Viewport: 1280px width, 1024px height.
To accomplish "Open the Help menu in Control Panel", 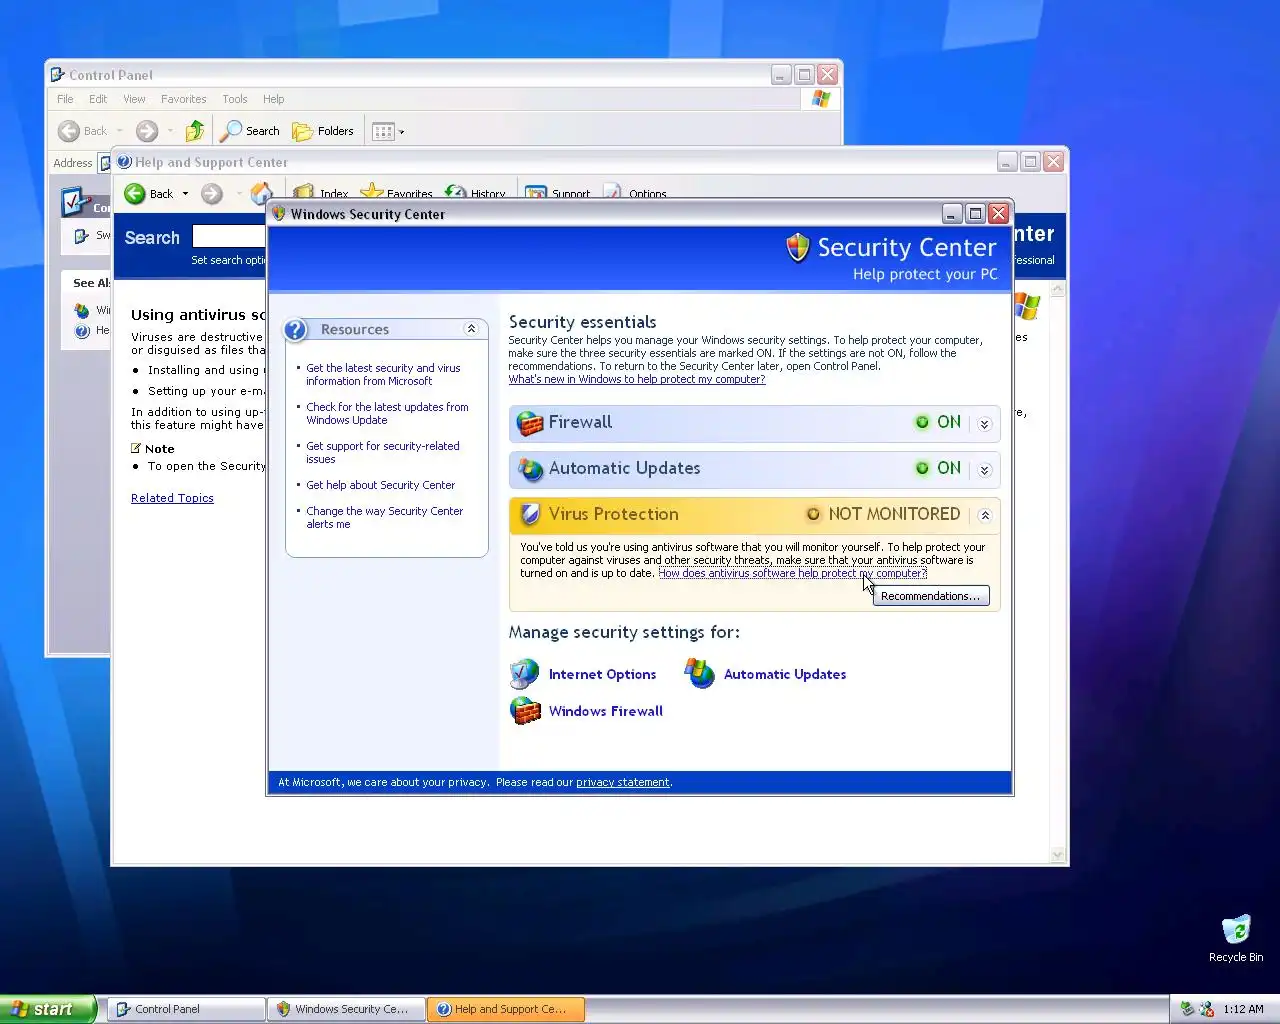I will [x=273, y=99].
